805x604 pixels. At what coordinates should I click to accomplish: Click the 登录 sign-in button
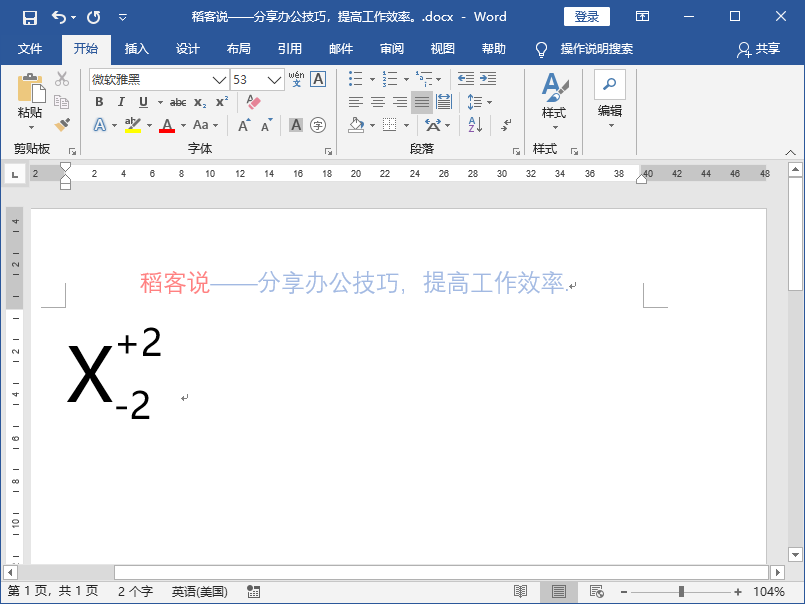tap(587, 17)
